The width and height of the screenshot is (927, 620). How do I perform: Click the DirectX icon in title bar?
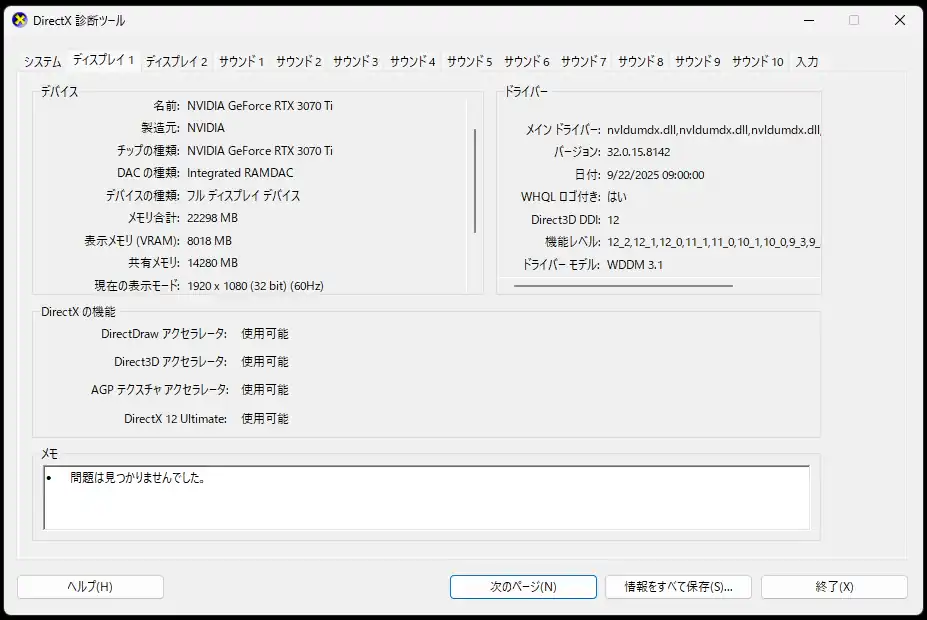(19, 20)
